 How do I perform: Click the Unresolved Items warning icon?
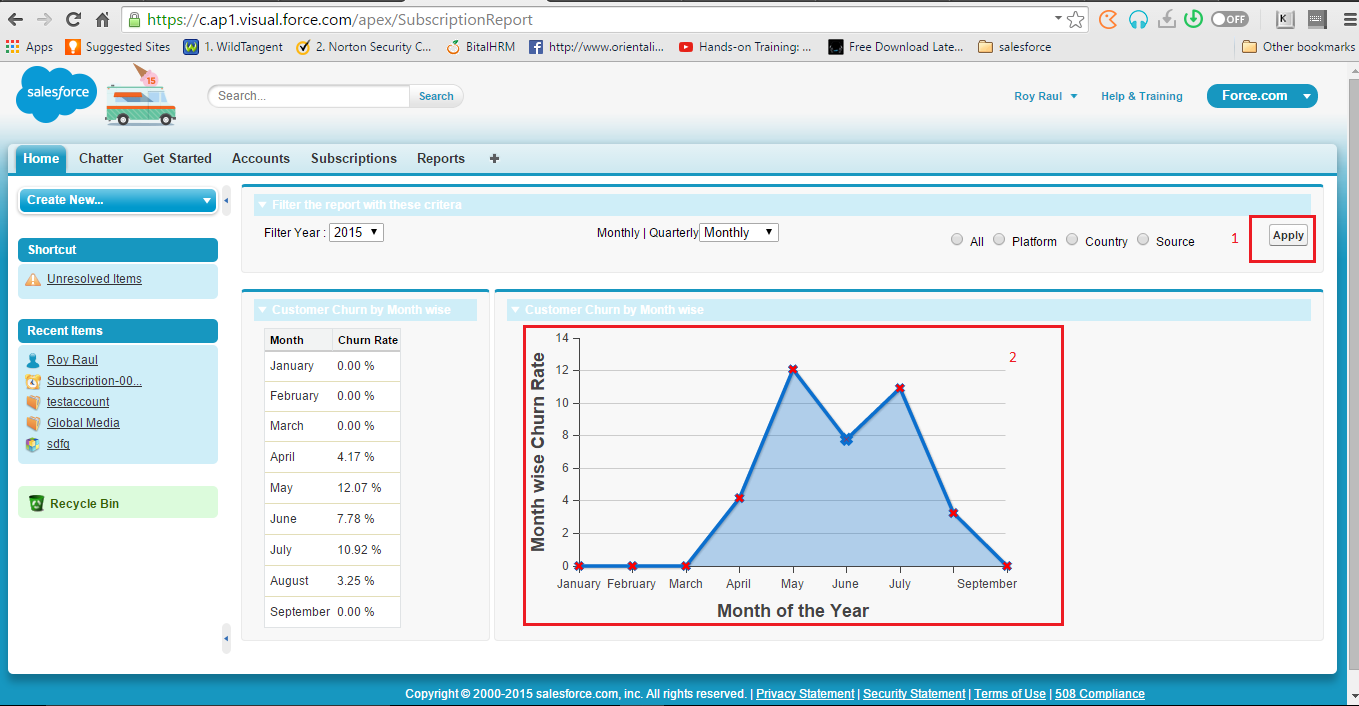33,279
